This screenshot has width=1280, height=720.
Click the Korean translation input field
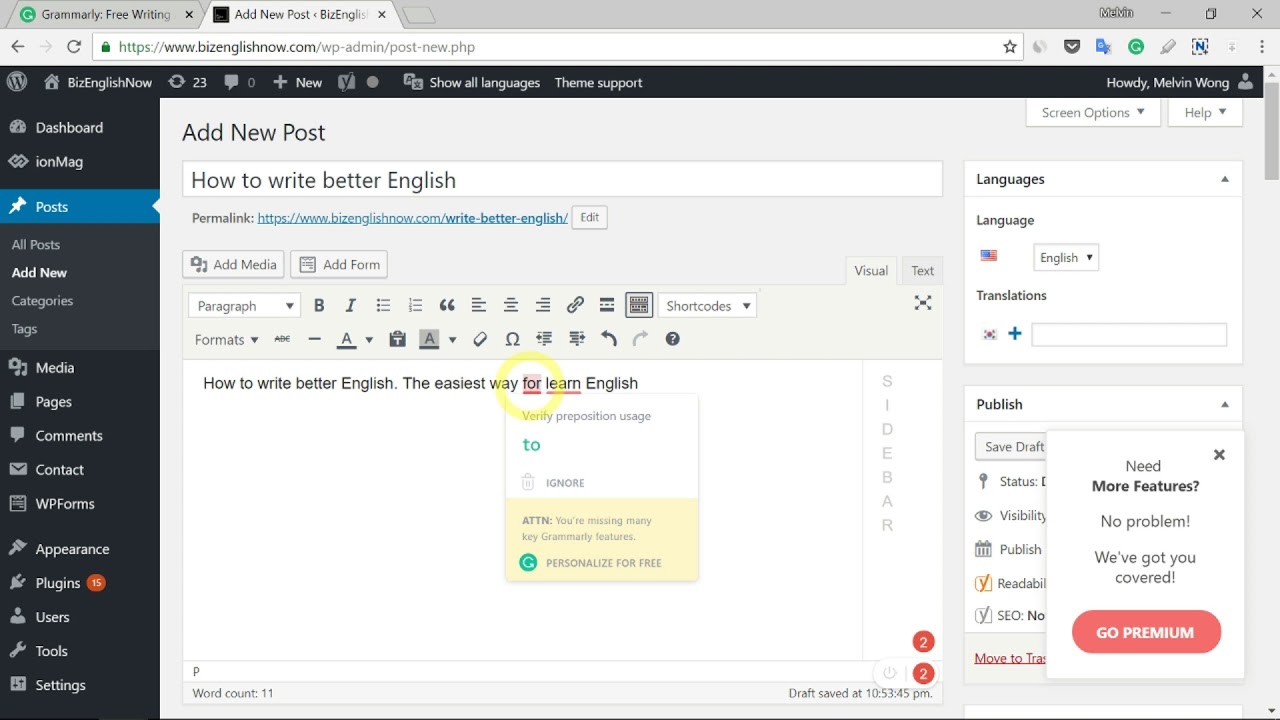pyautogui.click(x=1129, y=335)
